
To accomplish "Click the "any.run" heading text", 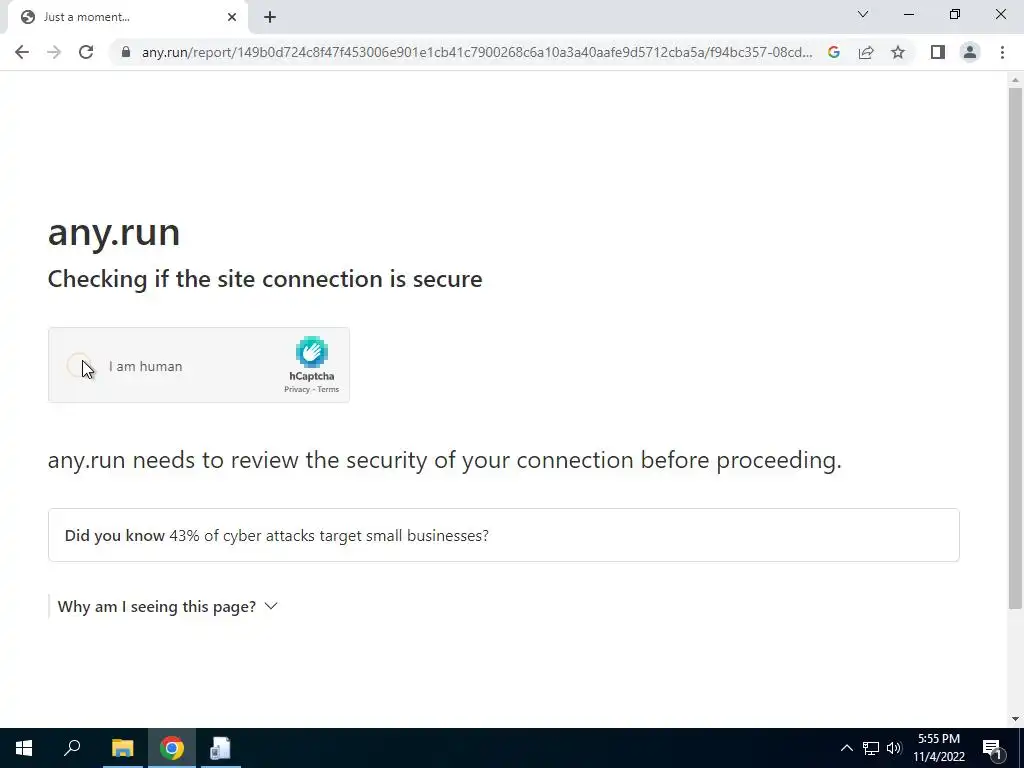I will point(114,232).
